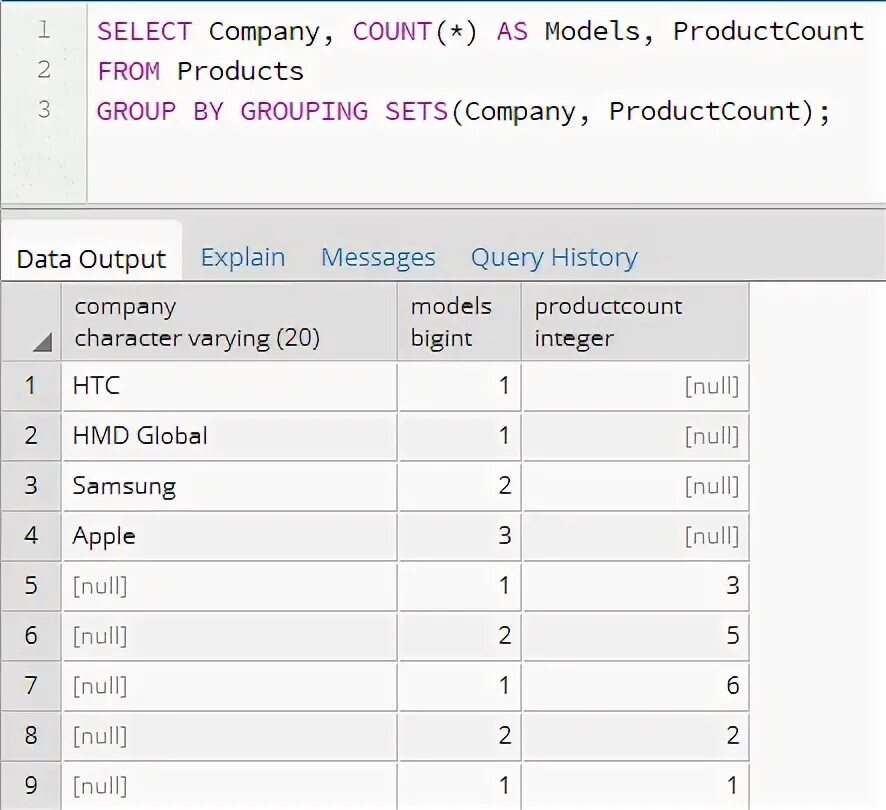Select the productcount column header
Screen dimensions: 886x810
point(634,322)
